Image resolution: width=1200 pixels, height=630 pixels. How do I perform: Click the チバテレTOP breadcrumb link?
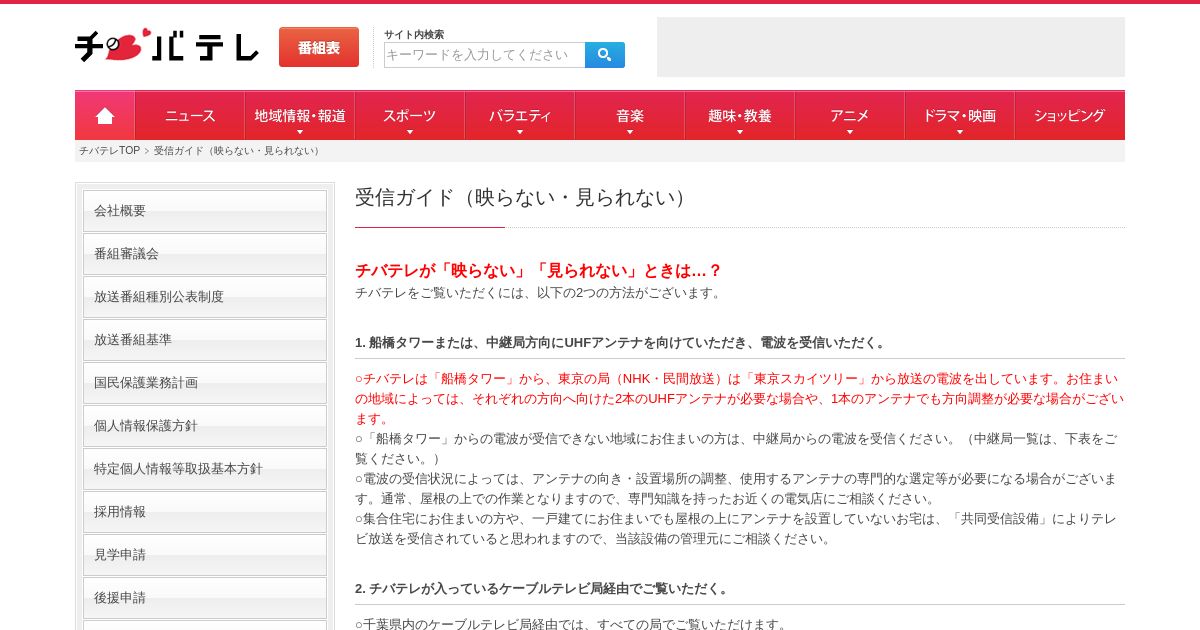tap(110, 151)
